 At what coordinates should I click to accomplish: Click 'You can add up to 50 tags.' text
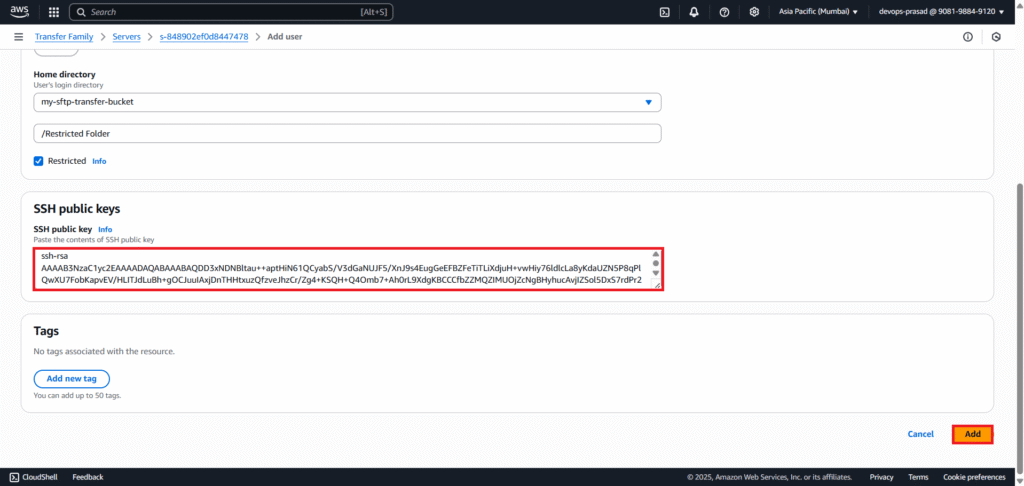coord(78,395)
